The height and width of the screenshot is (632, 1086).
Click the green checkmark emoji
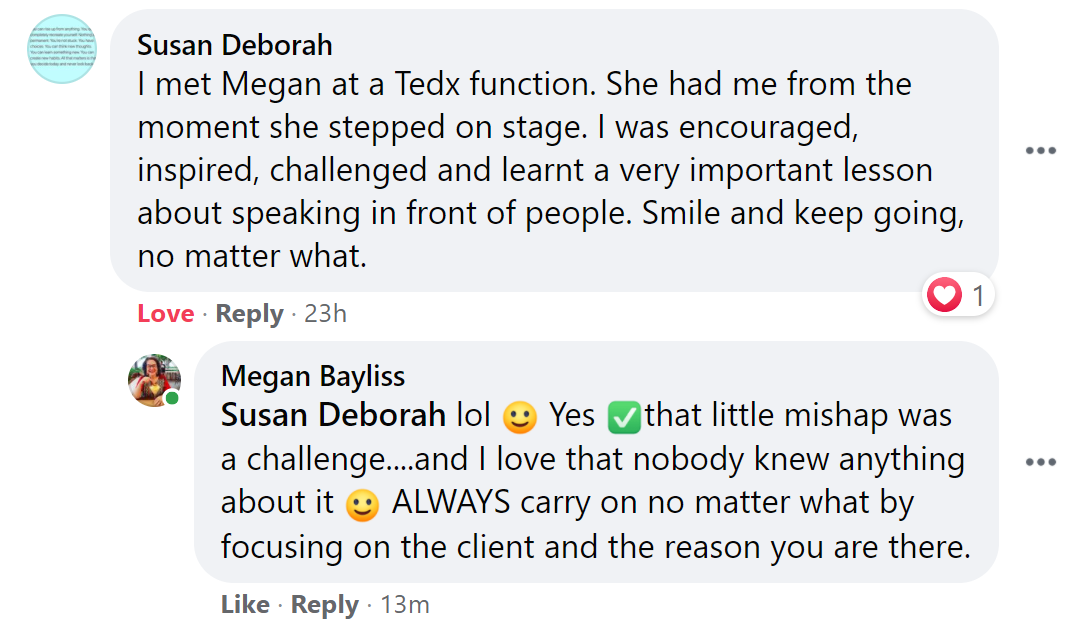pyautogui.click(x=623, y=417)
